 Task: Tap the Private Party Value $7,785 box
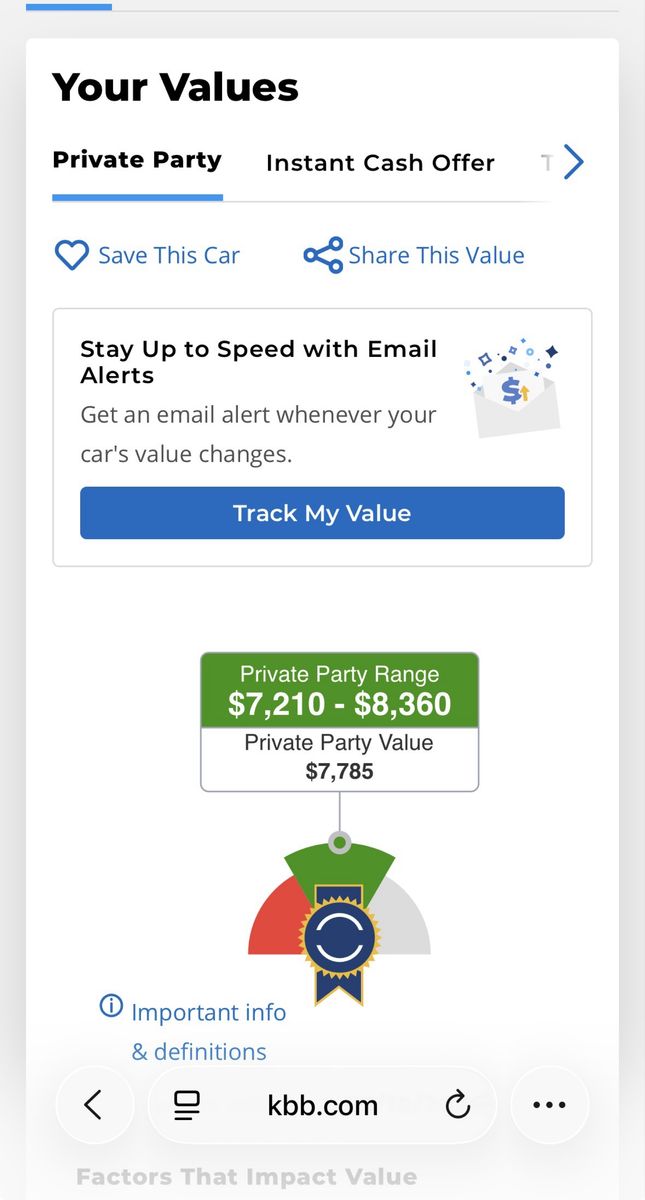(339, 758)
